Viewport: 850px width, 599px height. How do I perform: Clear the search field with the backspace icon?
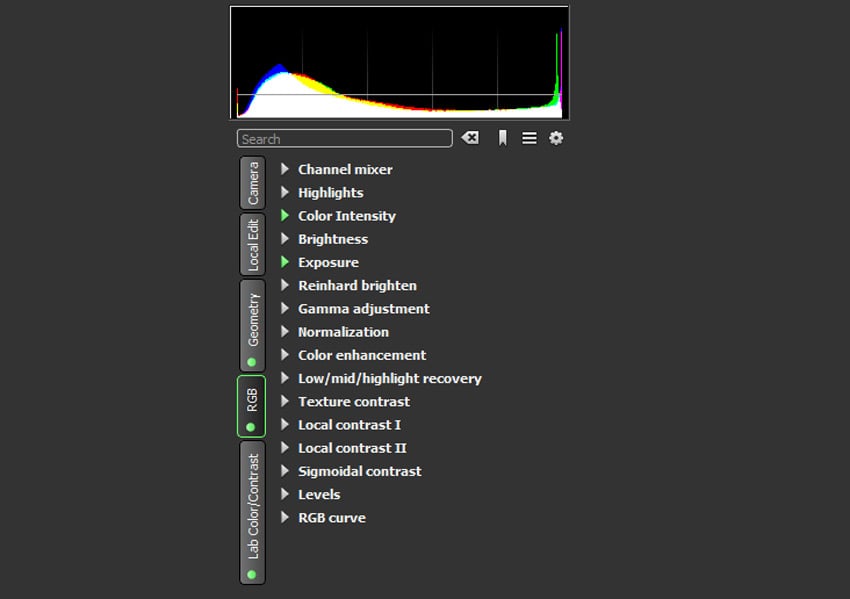470,138
